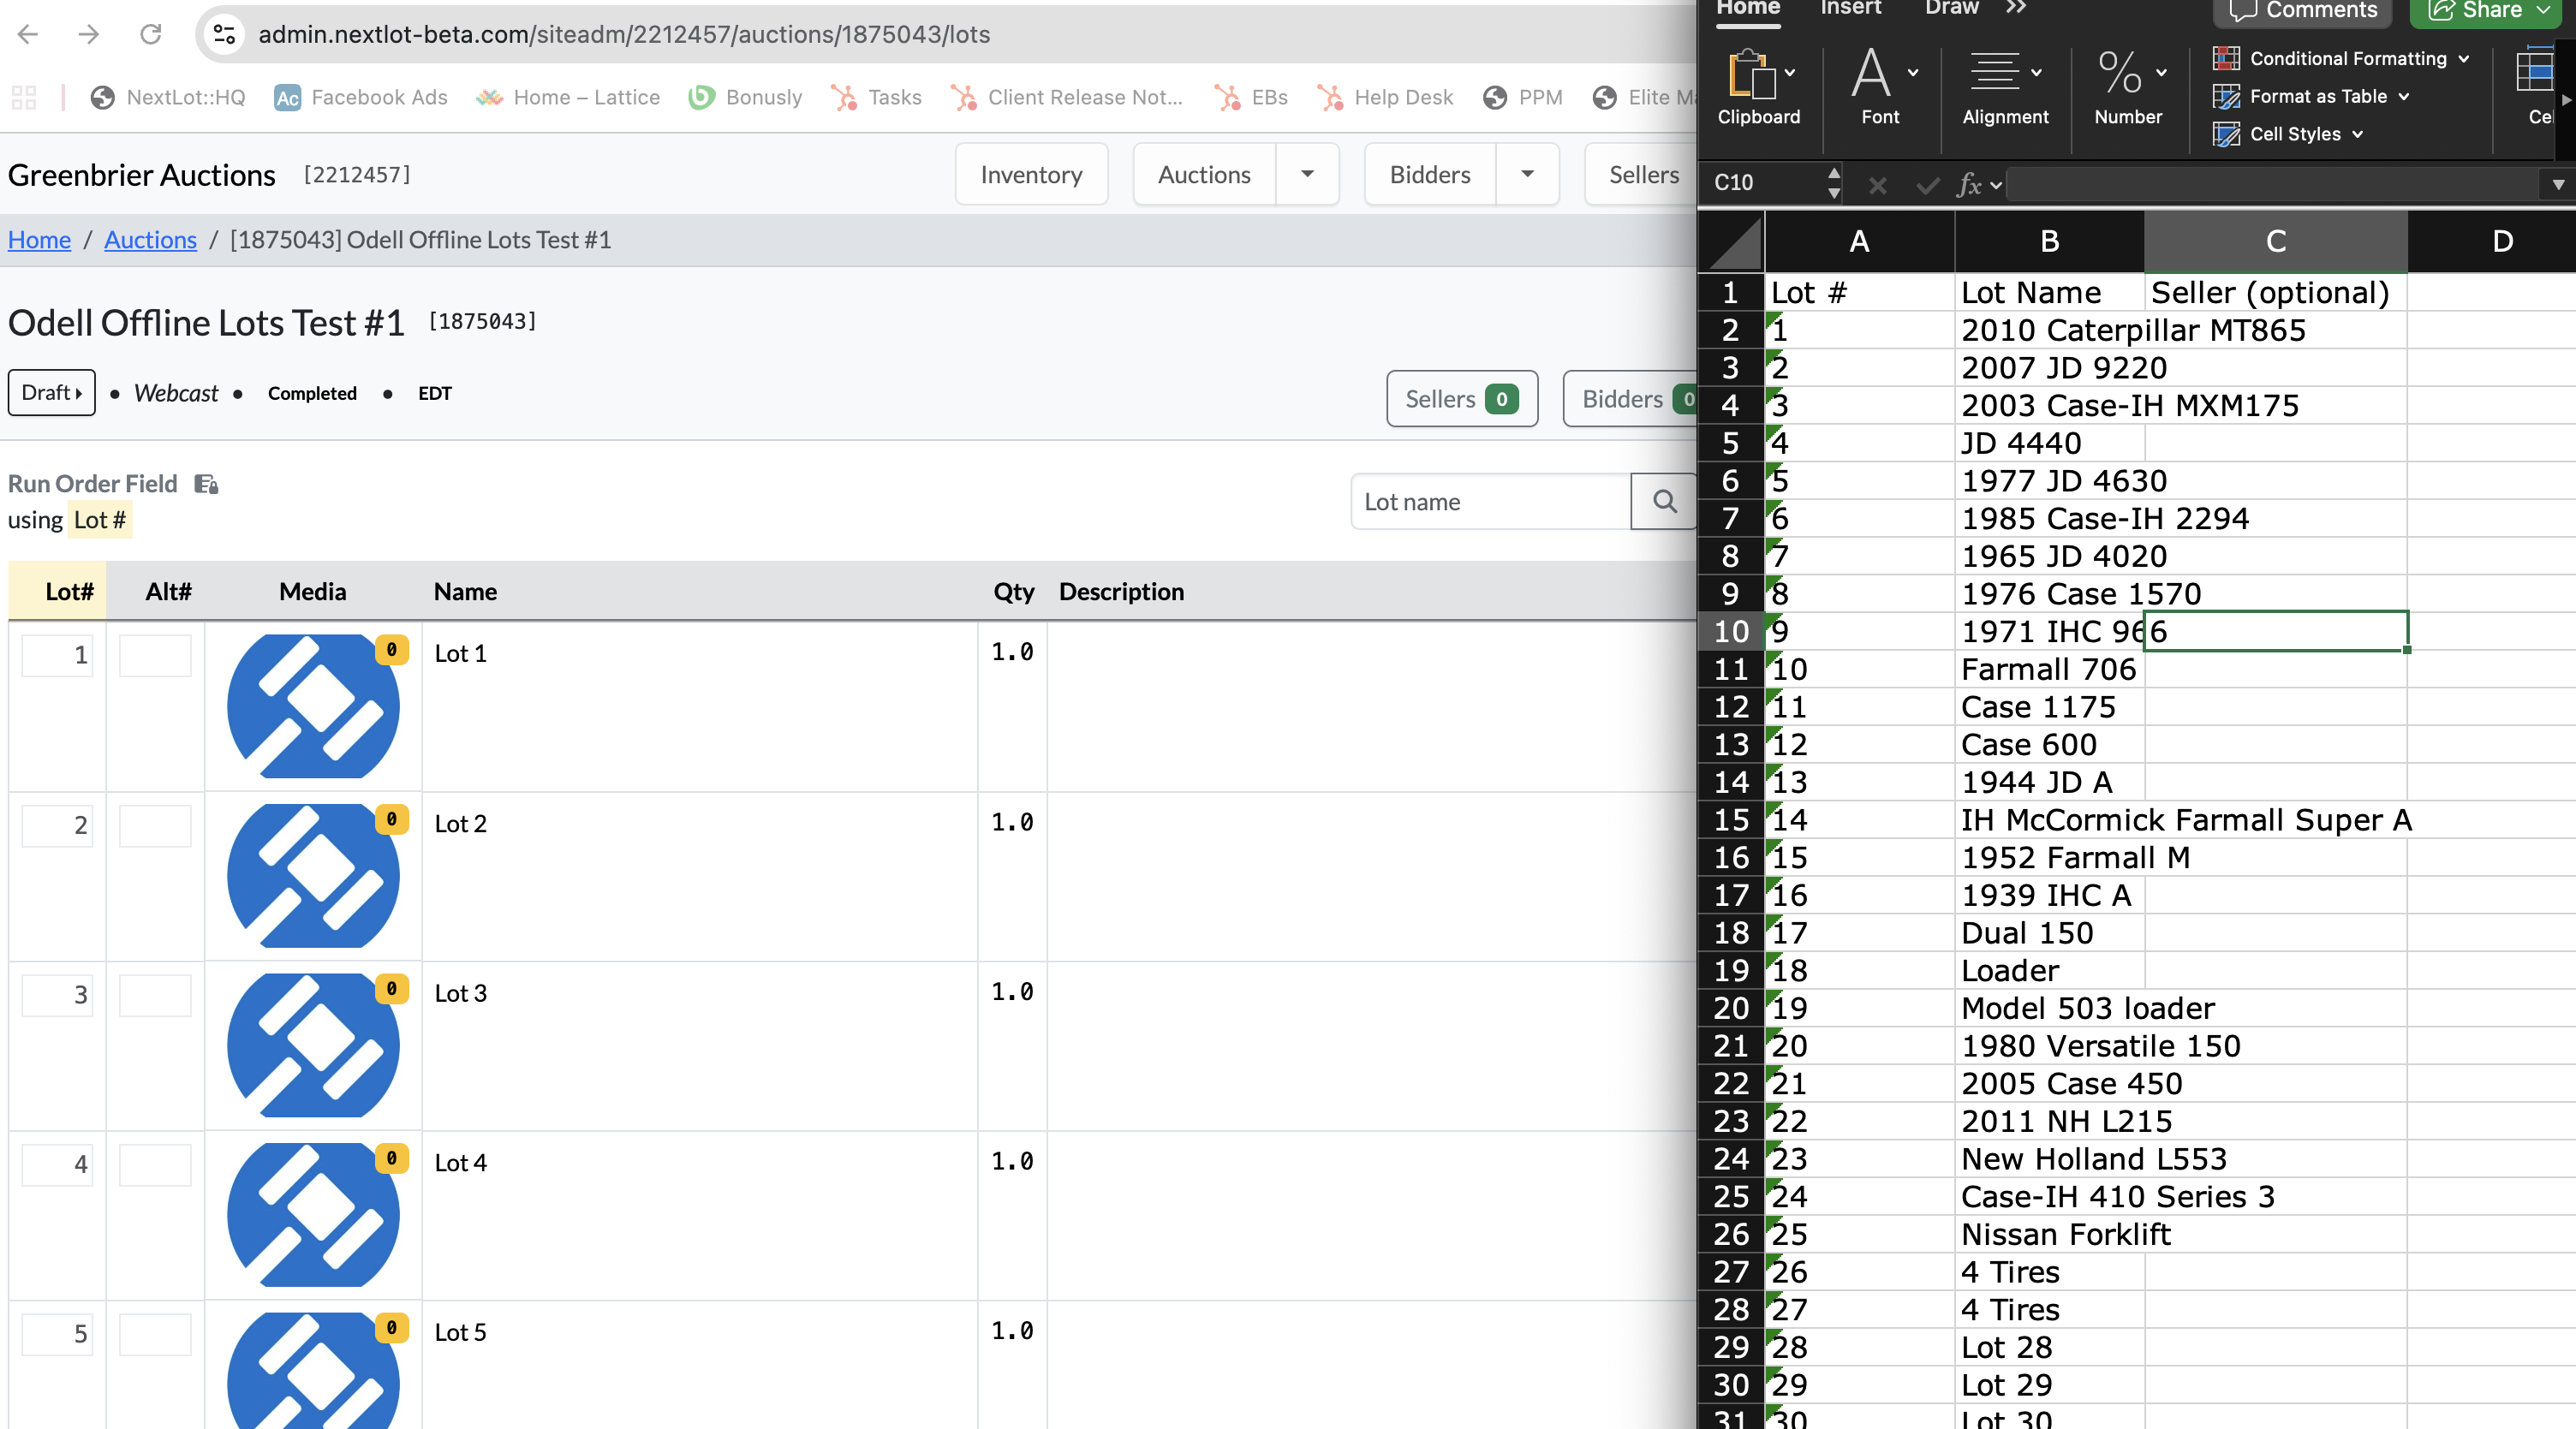Expand the Bidders dropdown arrow
The image size is (2576, 1429).
pyautogui.click(x=1527, y=174)
